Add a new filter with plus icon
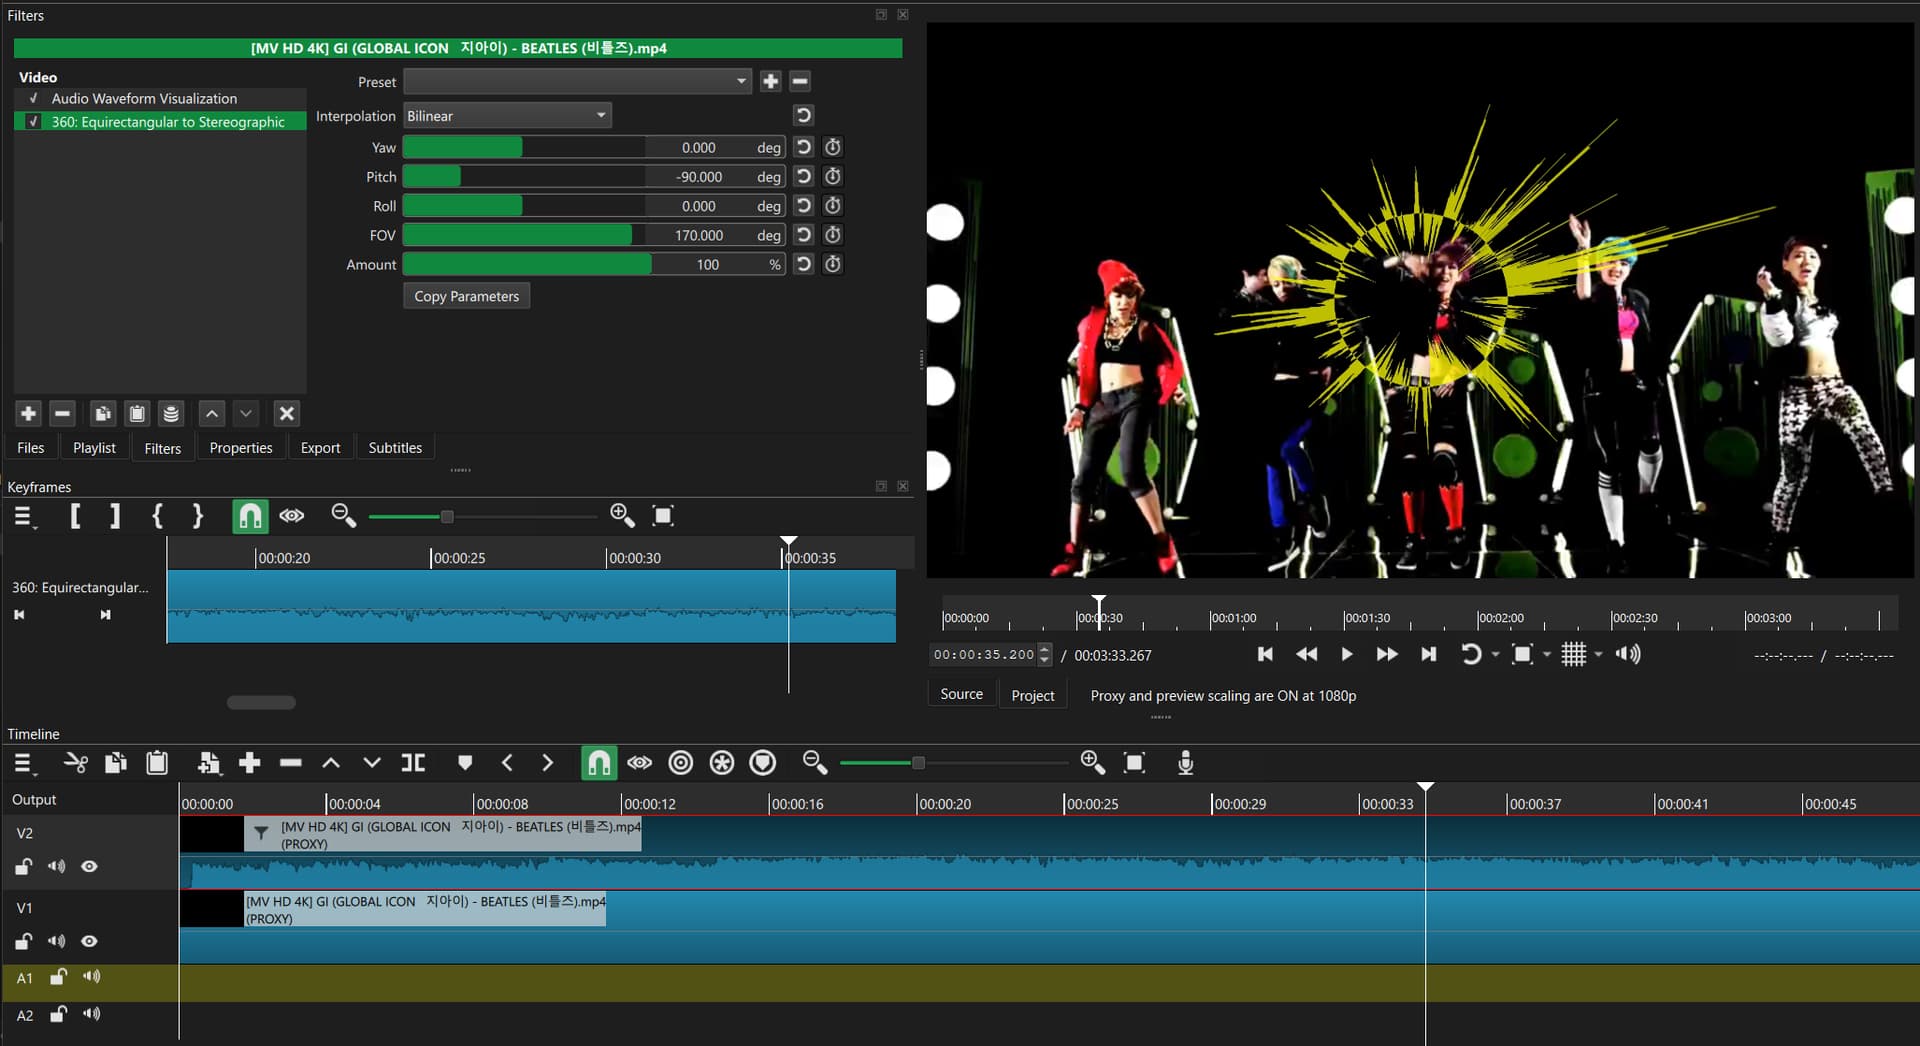This screenshot has width=1920, height=1046. 28,413
